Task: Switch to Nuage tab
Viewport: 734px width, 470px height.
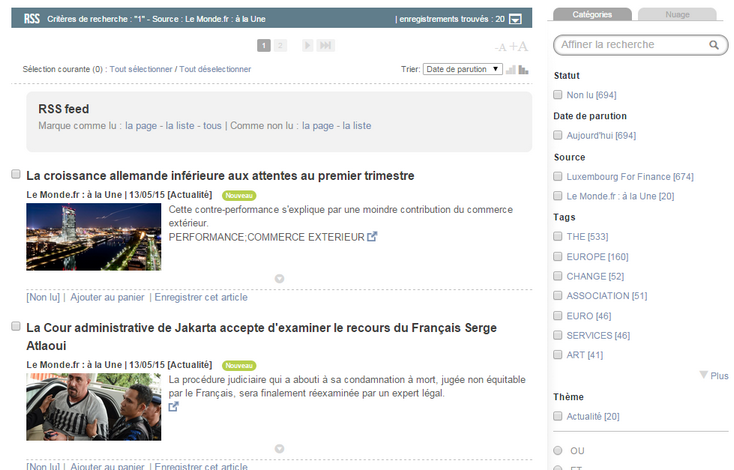Action: click(677, 15)
